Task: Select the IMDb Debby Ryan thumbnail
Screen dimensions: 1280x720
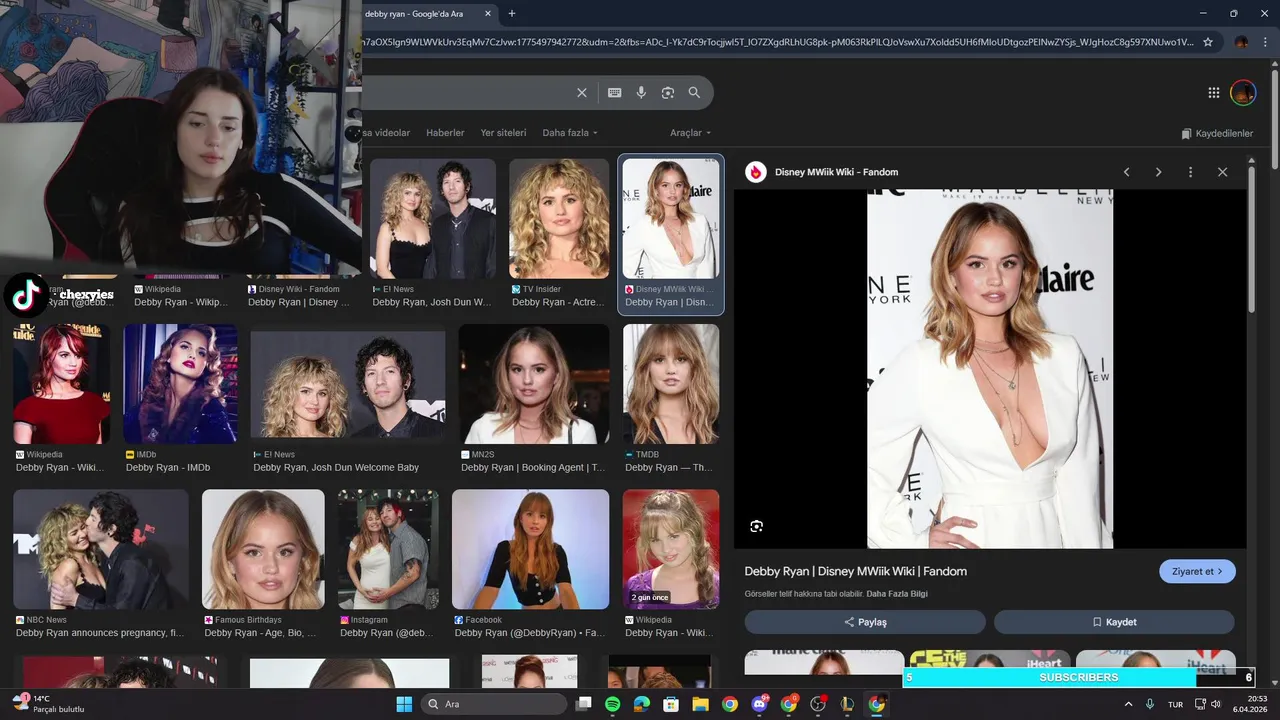Action: [x=181, y=384]
